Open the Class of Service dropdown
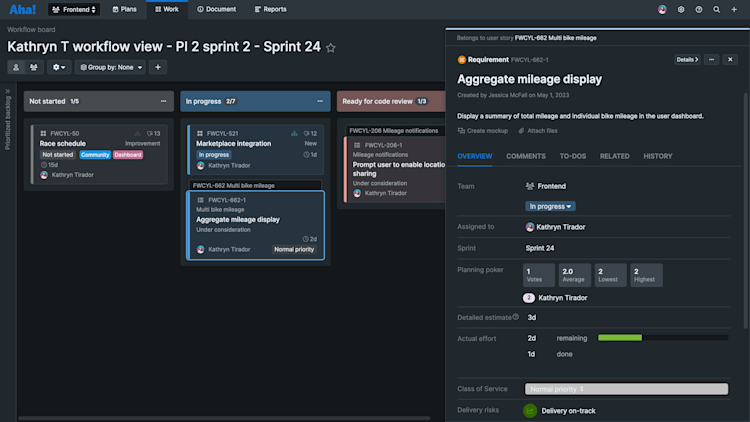Viewport: 750px width, 422px height. pyautogui.click(x=626, y=389)
